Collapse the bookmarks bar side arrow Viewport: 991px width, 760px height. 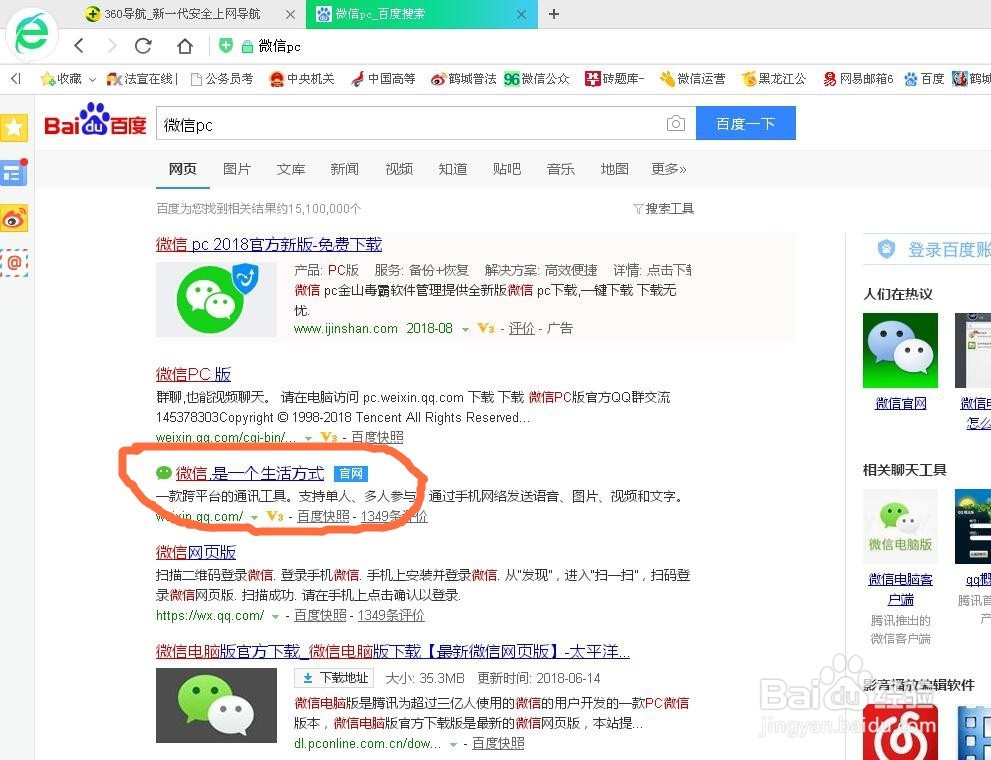[16, 78]
